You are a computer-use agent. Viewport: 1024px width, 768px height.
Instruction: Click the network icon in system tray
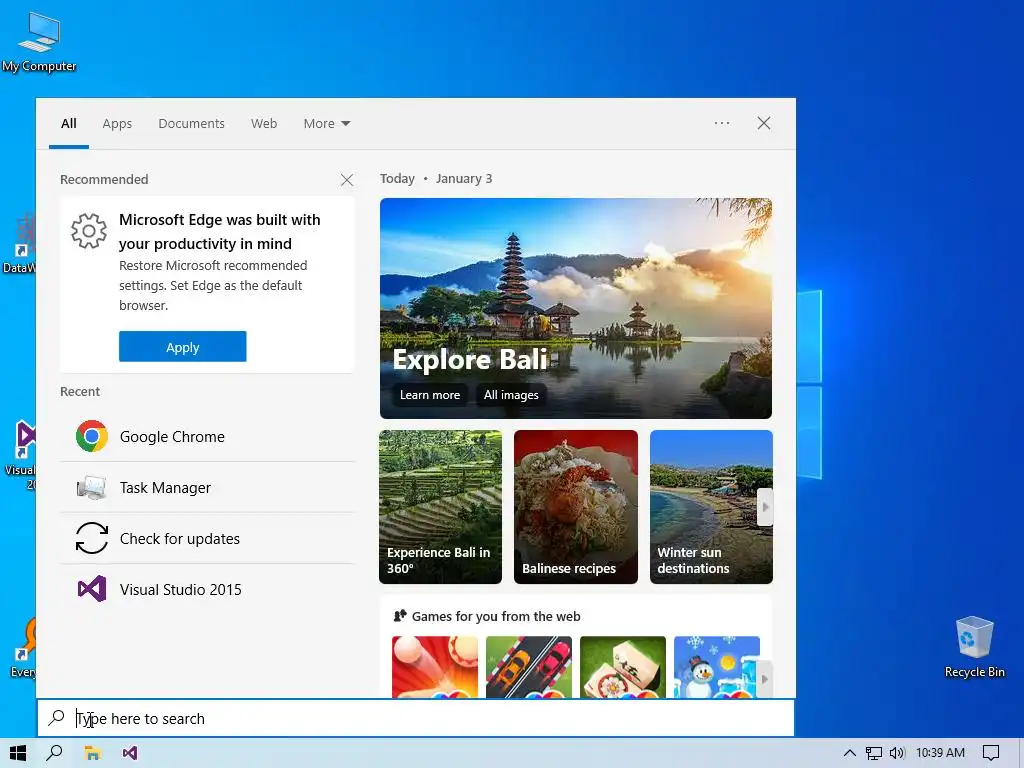tap(873, 753)
